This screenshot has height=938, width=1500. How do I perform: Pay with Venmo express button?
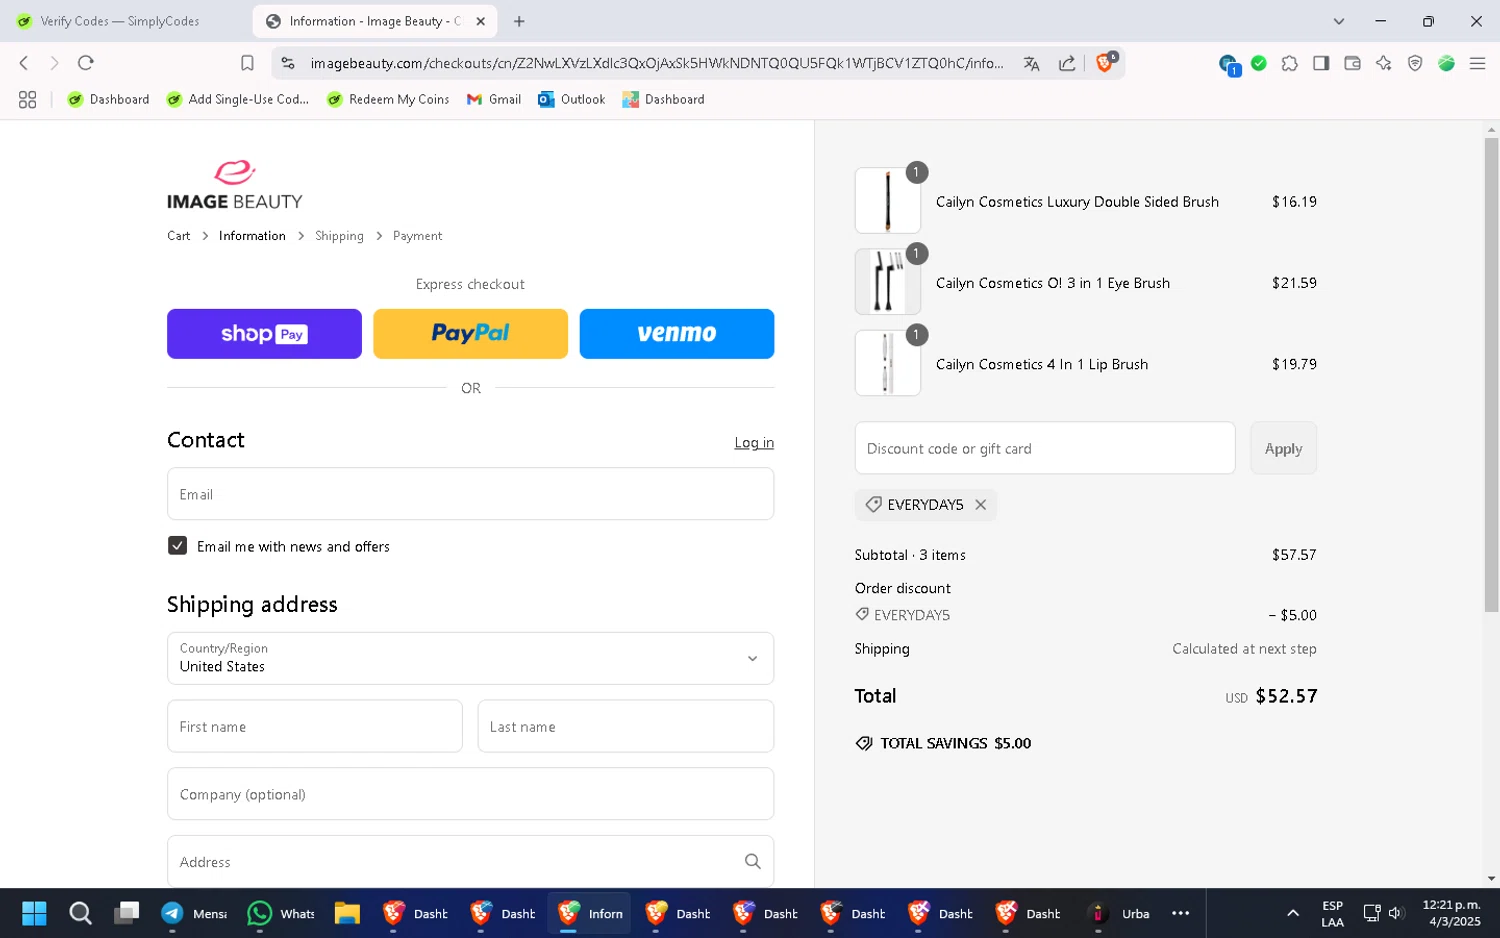(x=677, y=334)
